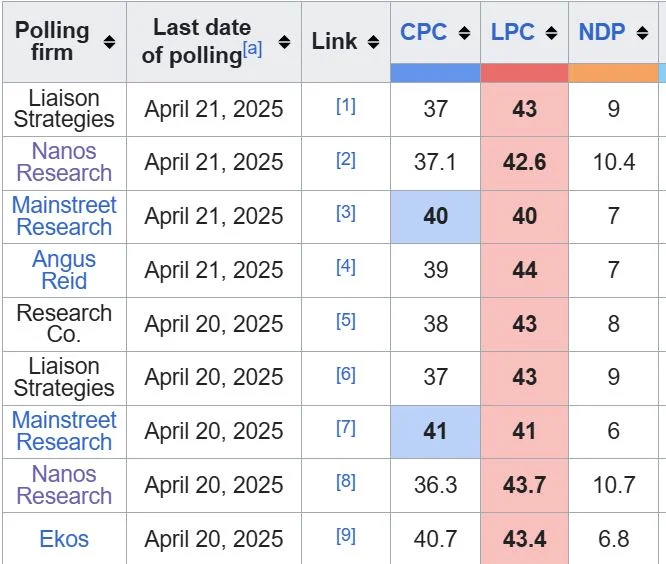Screen dimensions: 666x564
Task: Open citation [4] for Angus Reid
Action: [x=345, y=267]
